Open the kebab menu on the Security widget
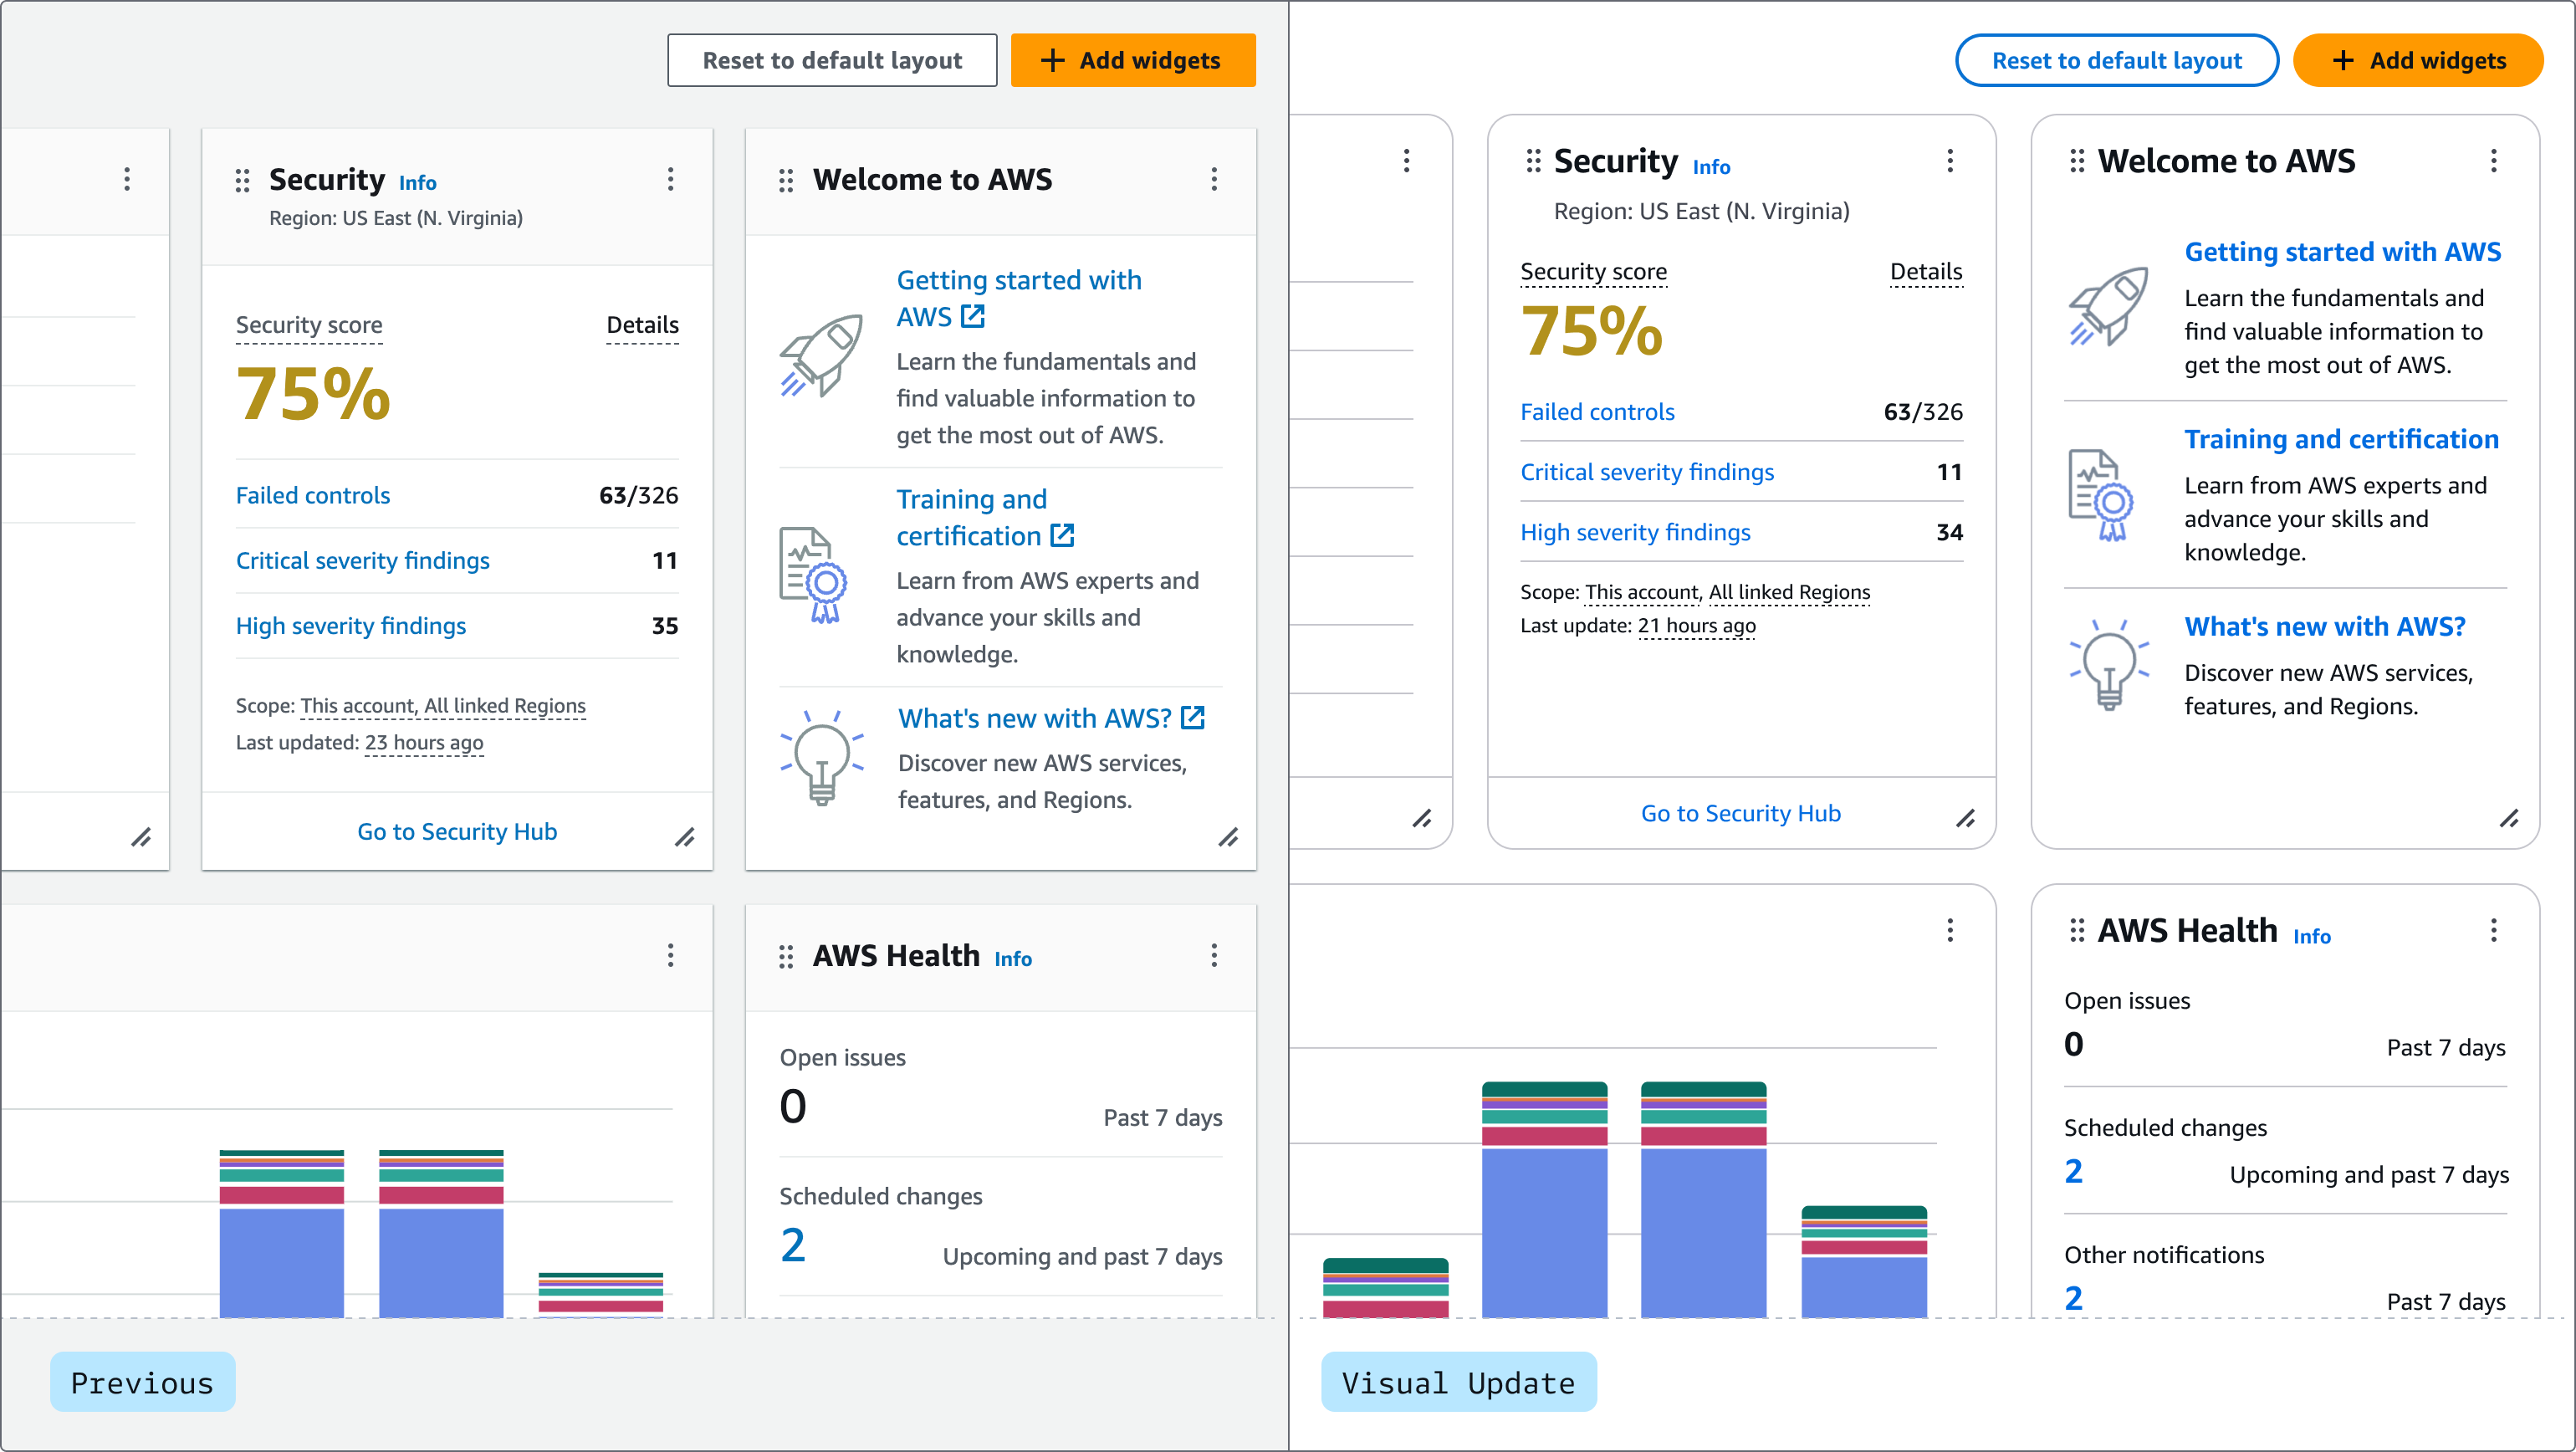2576x1452 pixels. point(670,180)
